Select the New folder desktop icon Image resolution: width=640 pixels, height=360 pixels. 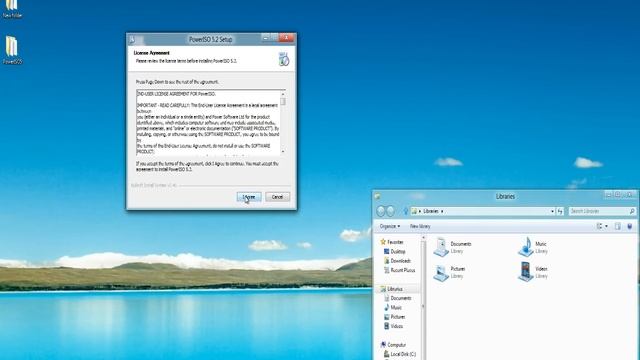12,9
